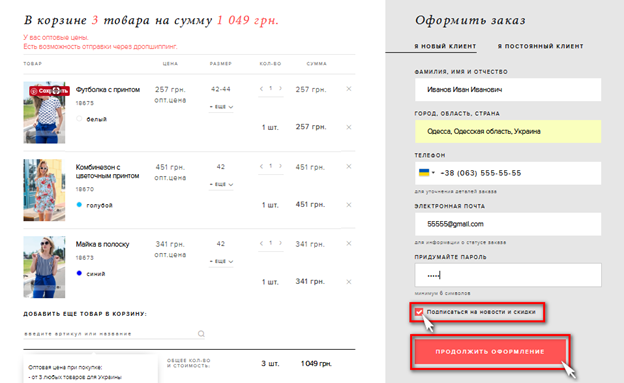Screen dimensions: 624x383
Task: Open the Комбинезон product thumbnail
Action: pyautogui.click(x=44, y=190)
